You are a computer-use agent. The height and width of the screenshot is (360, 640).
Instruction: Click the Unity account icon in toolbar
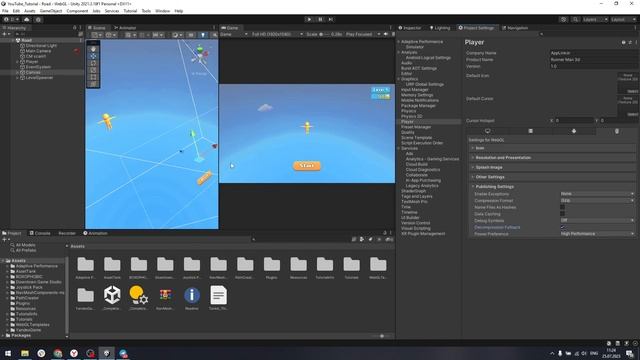(6, 19)
